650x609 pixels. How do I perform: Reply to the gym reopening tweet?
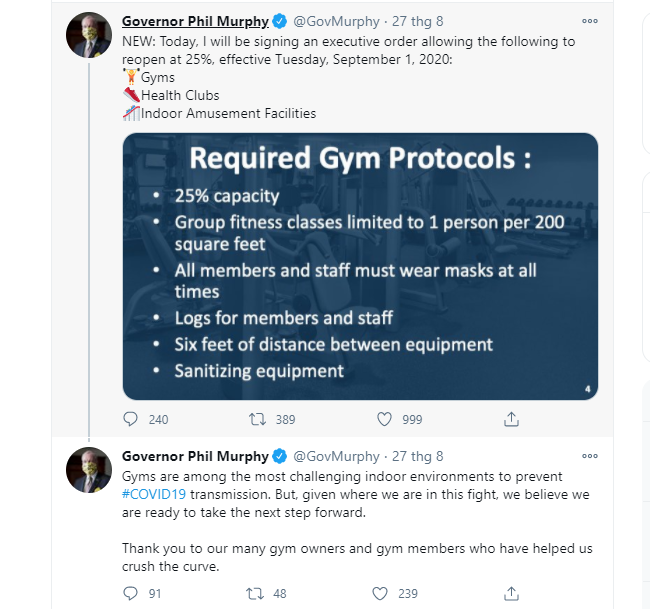pos(130,419)
